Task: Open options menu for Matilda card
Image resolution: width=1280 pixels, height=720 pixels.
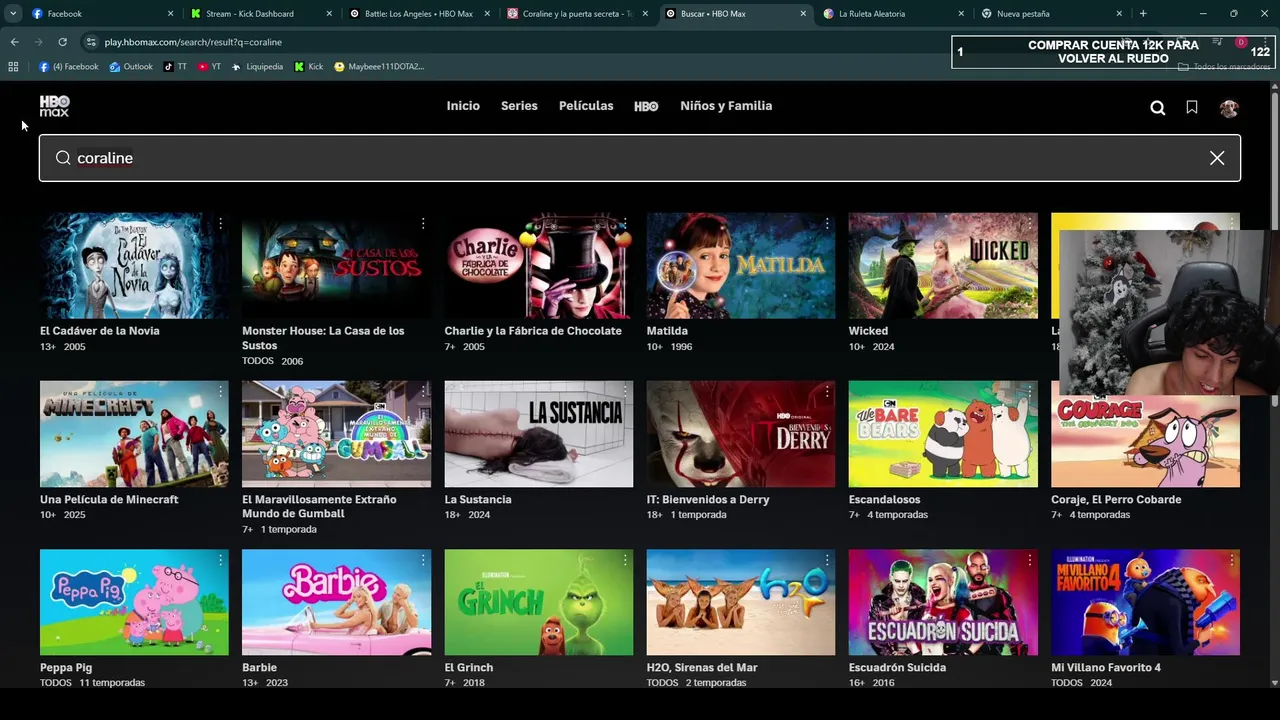Action: (827, 224)
